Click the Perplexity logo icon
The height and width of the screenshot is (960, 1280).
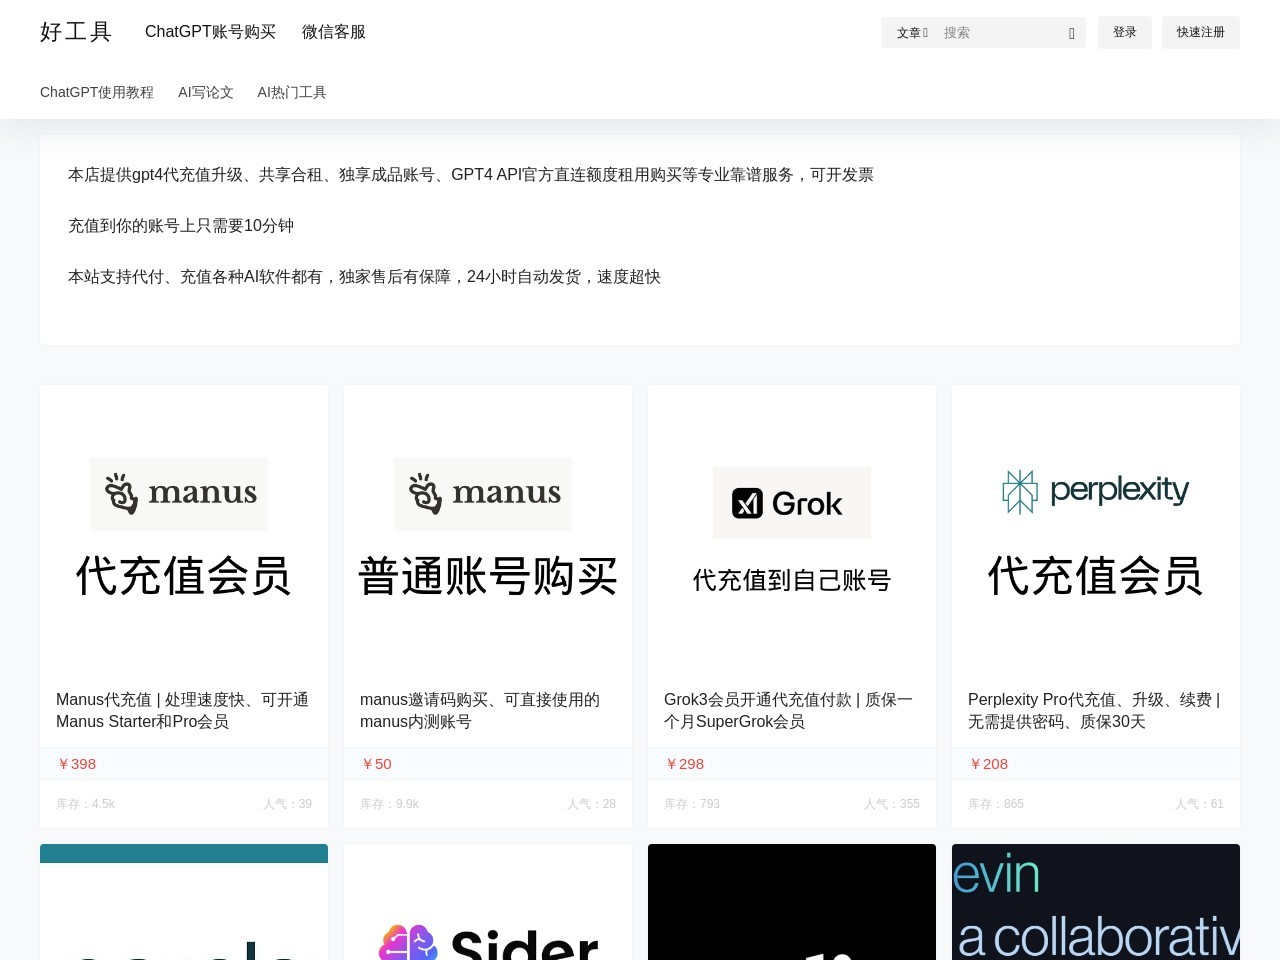(x=1019, y=490)
